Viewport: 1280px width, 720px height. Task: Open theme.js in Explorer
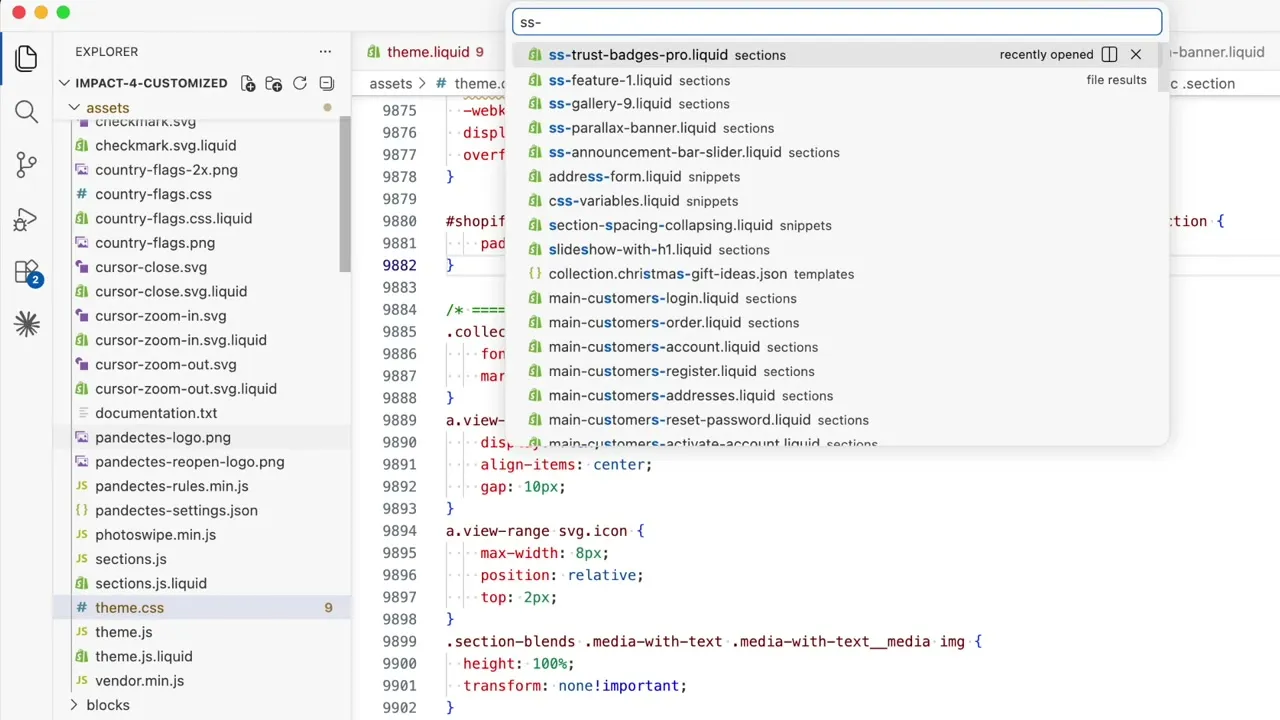(124, 632)
